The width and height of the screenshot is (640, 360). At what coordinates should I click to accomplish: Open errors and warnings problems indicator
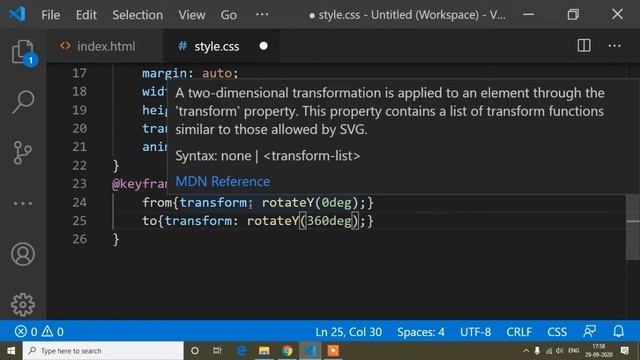coord(39,331)
